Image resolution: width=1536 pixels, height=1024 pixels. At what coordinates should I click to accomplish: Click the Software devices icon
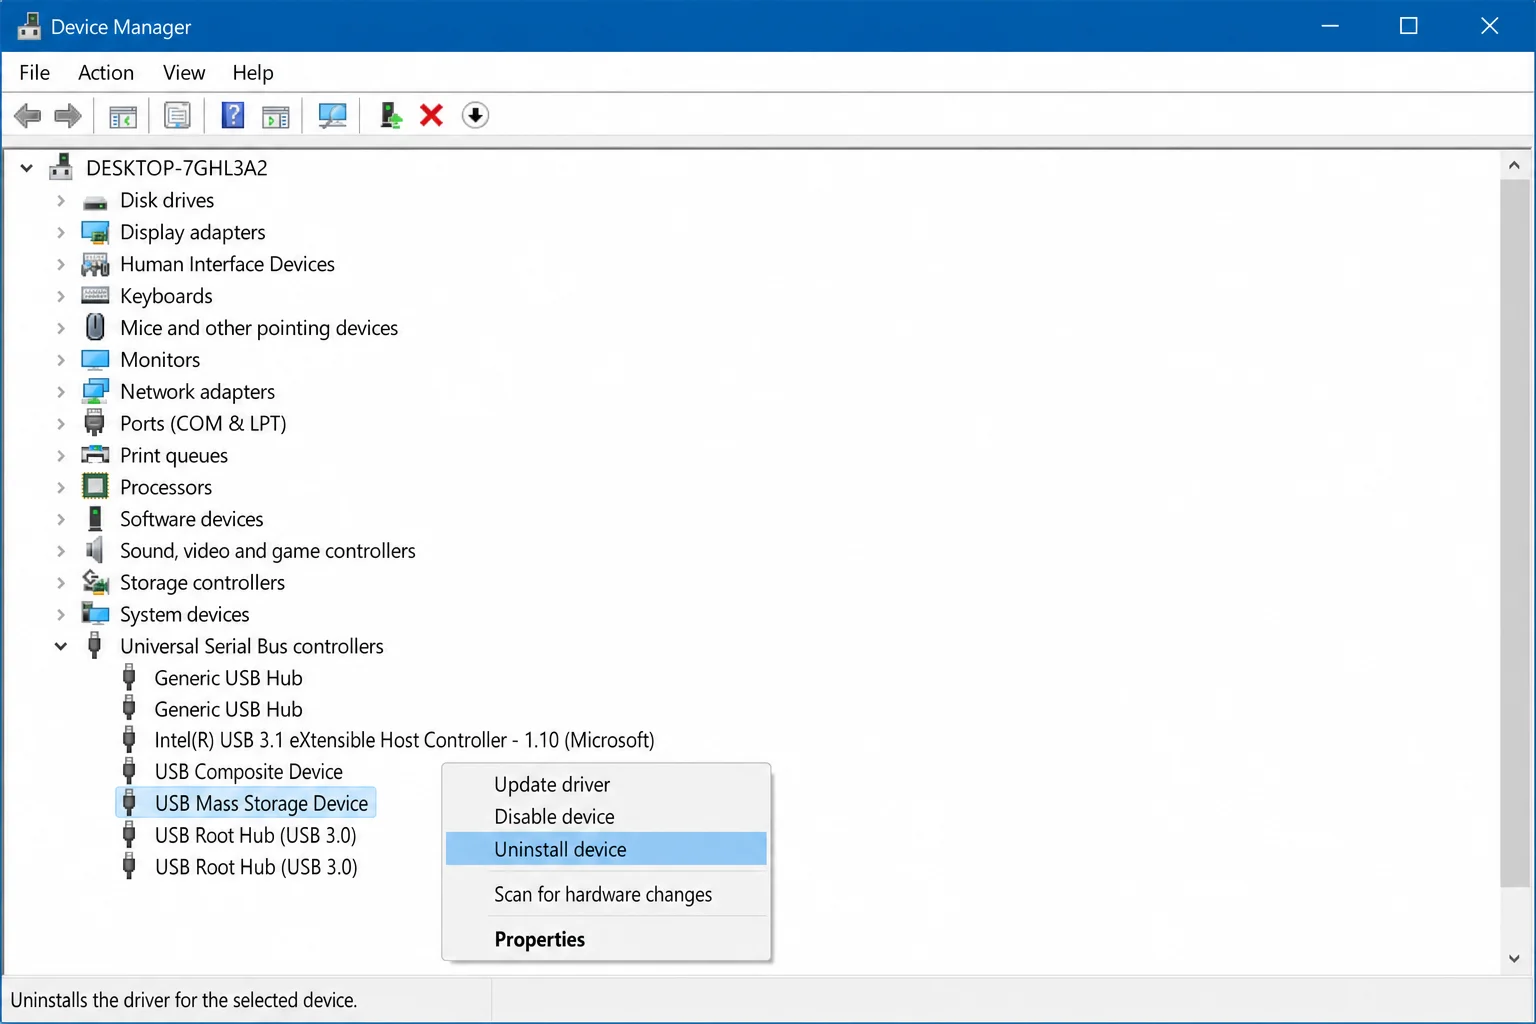[x=95, y=519]
